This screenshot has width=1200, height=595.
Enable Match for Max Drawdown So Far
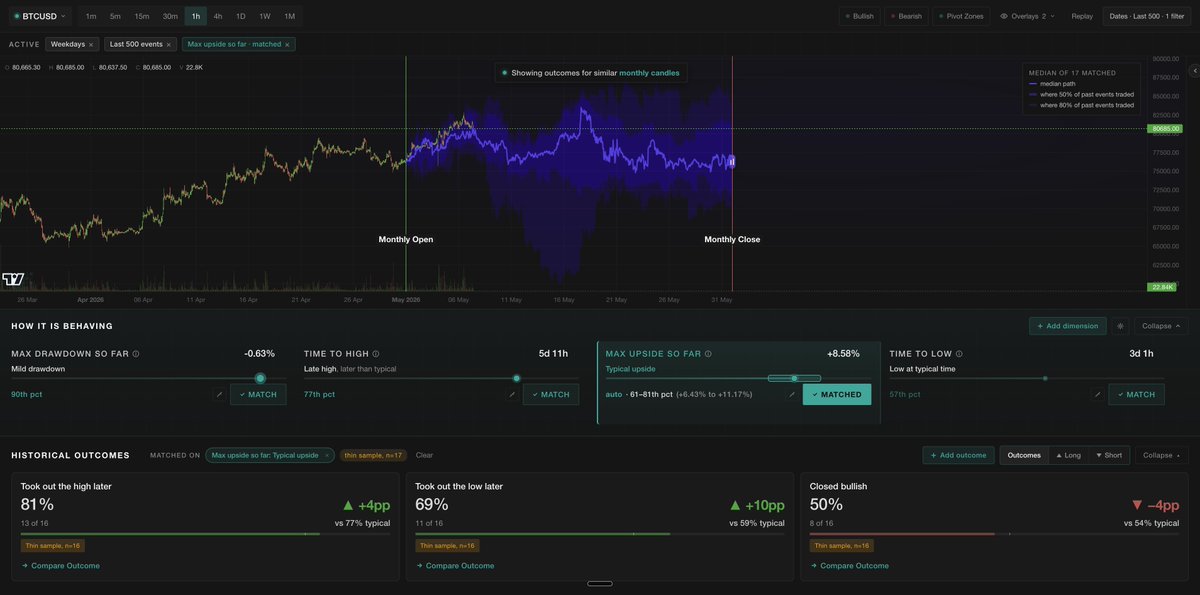[258, 395]
